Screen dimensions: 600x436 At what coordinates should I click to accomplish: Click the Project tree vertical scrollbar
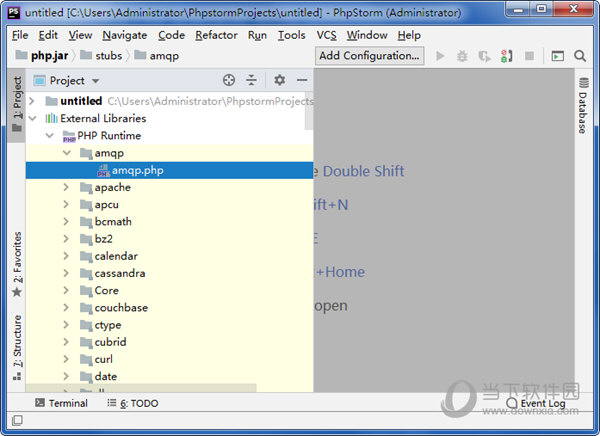click(309, 111)
